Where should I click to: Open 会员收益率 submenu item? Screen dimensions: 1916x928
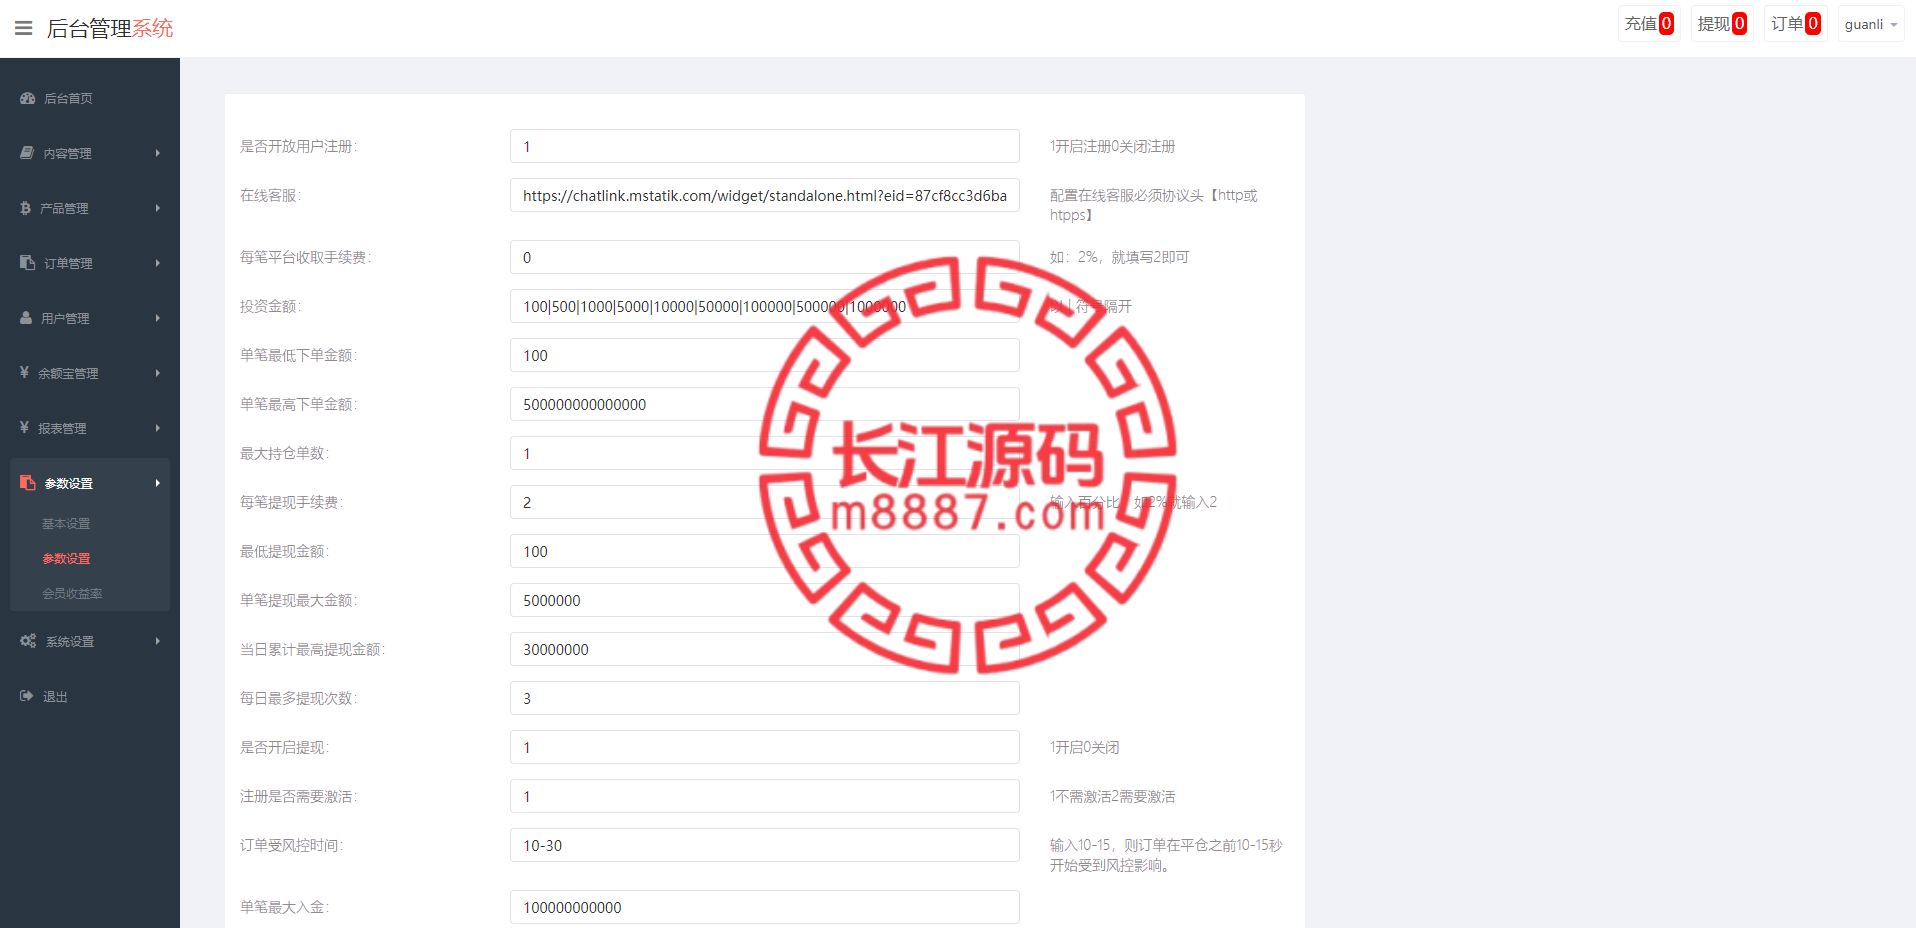[x=72, y=594]
